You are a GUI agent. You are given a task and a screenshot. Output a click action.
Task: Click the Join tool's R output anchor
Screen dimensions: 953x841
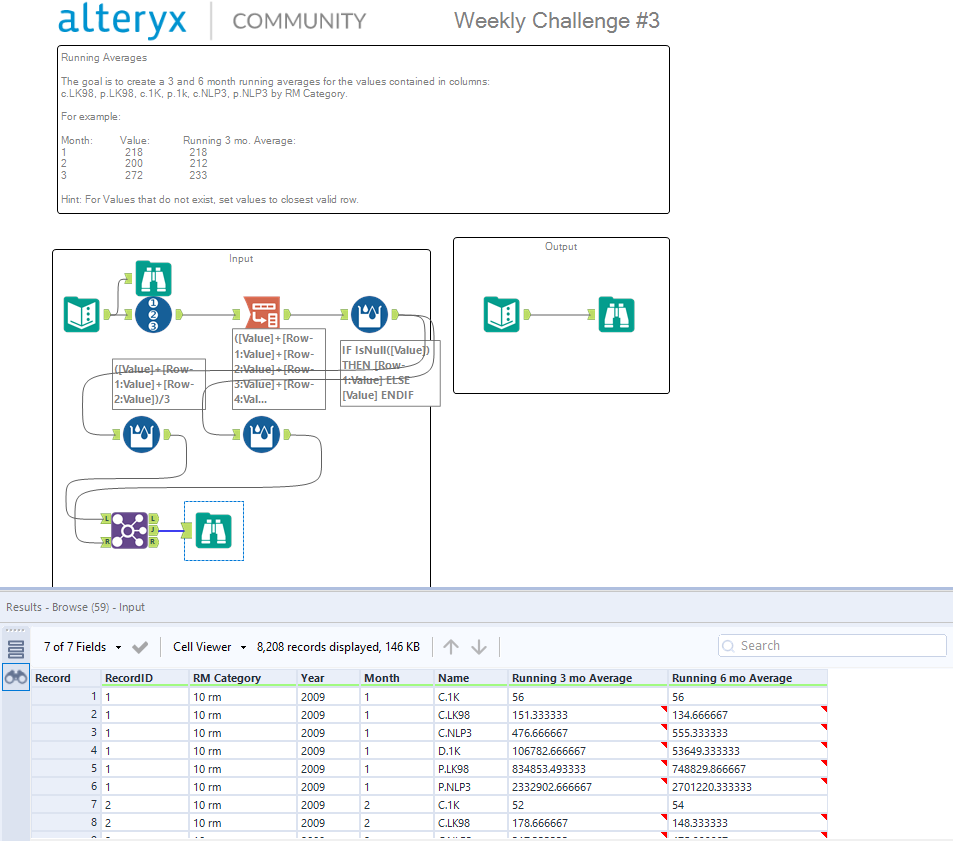154,541
